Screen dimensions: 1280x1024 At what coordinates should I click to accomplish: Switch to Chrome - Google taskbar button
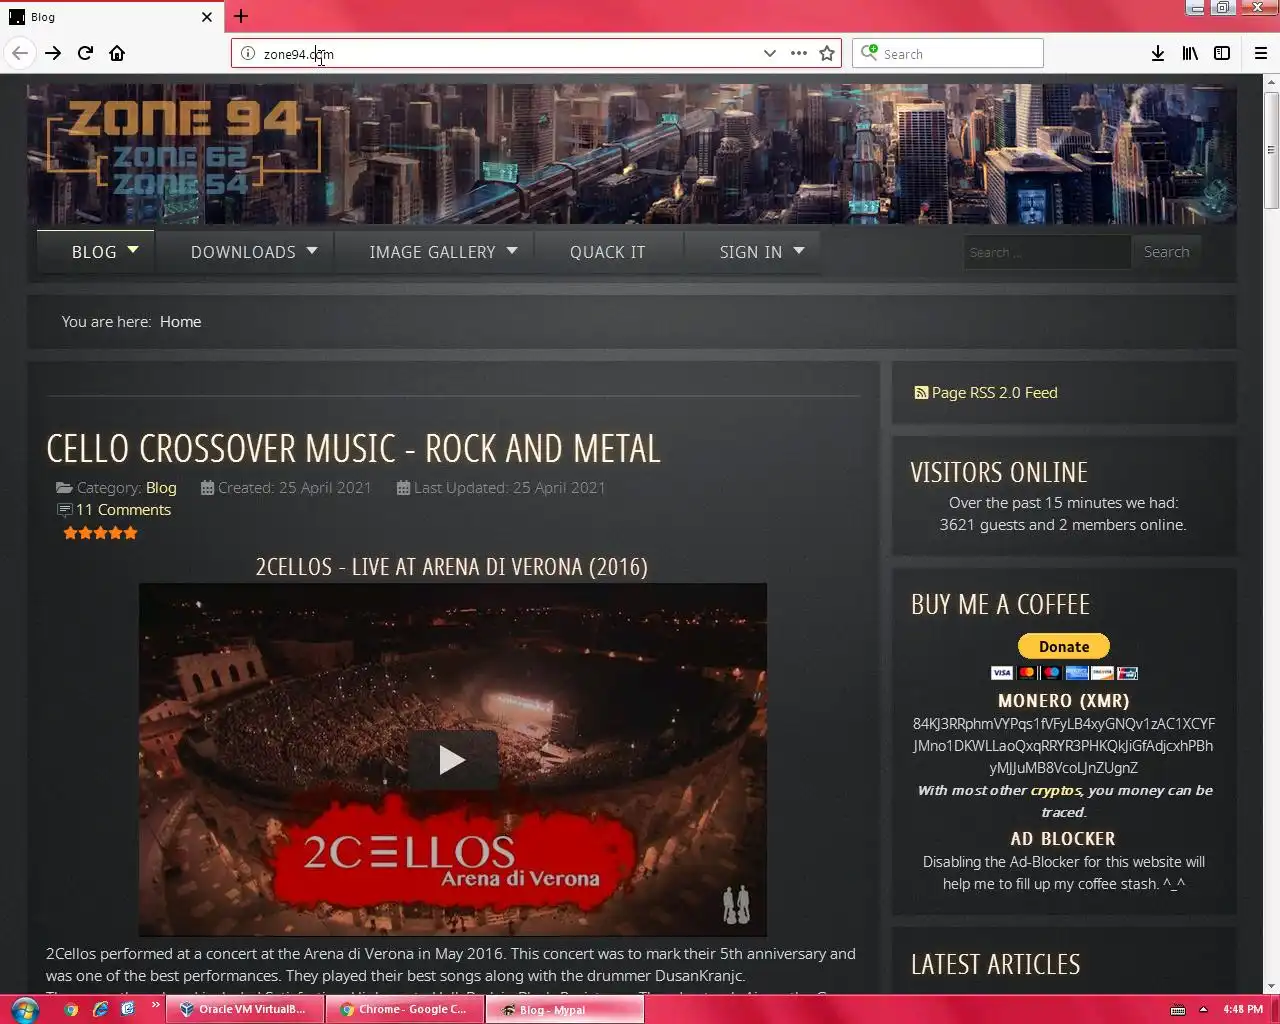(x=405, y=1009)
